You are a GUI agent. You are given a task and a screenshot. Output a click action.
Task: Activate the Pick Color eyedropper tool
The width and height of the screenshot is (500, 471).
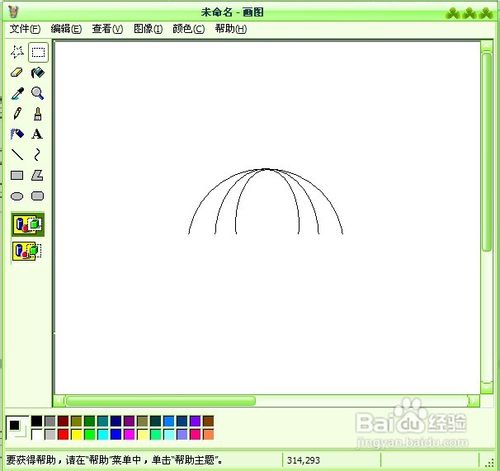pyautogui.click(x=17, y=93)
